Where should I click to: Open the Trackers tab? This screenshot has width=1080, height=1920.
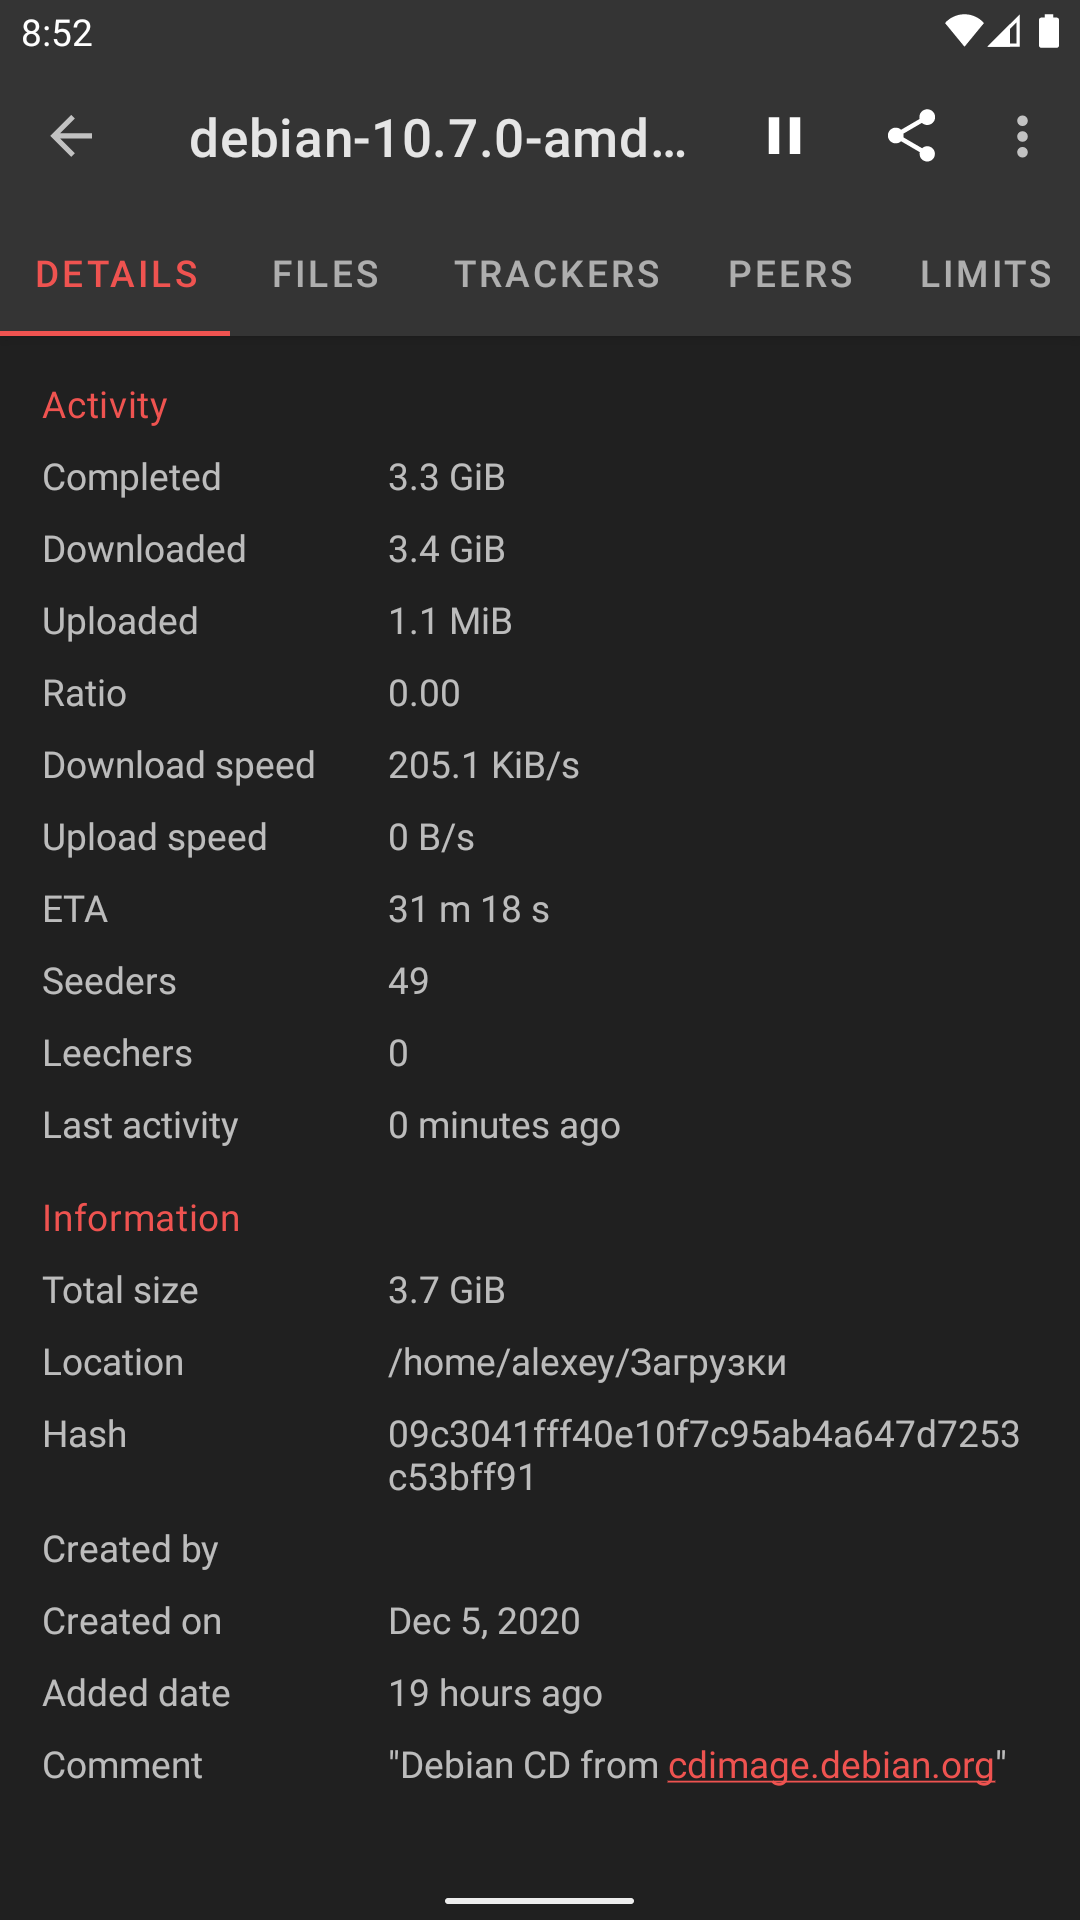tap(557, 274)
